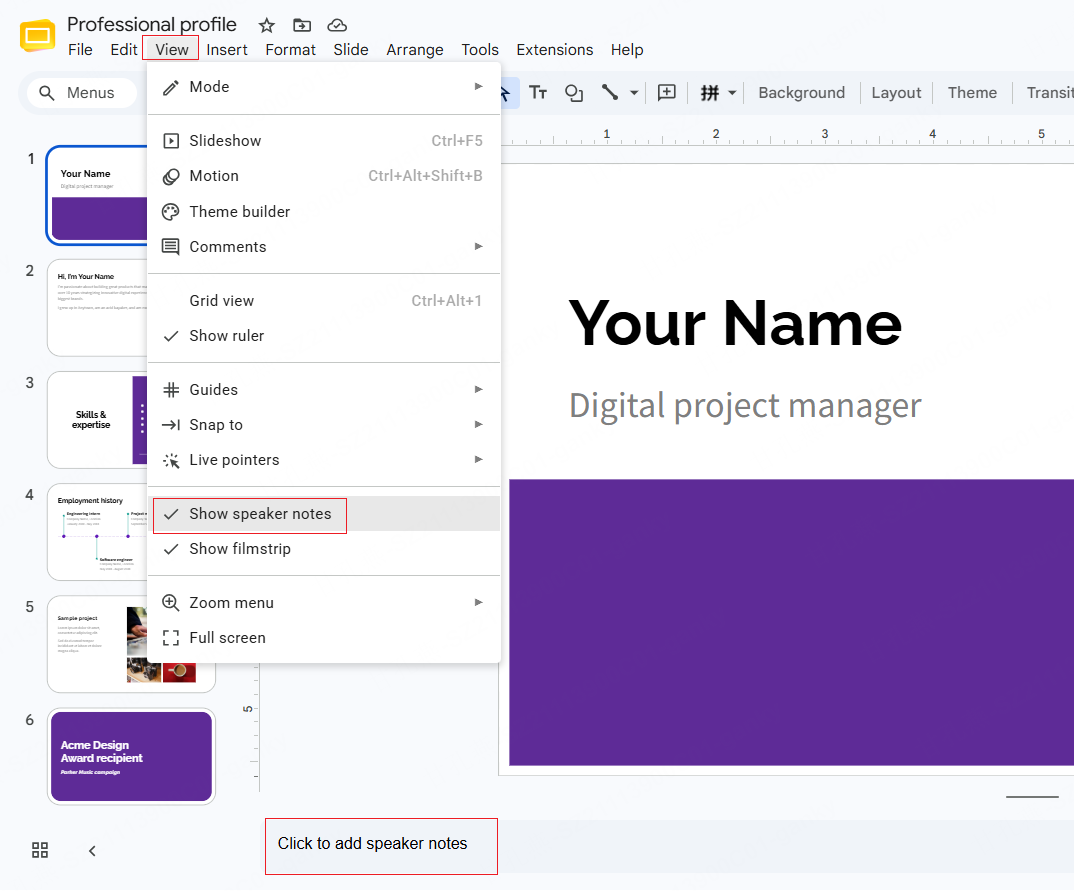Open grid view icon at bottom left
This screenshot has width=1074, height=891.
(40, 851)
